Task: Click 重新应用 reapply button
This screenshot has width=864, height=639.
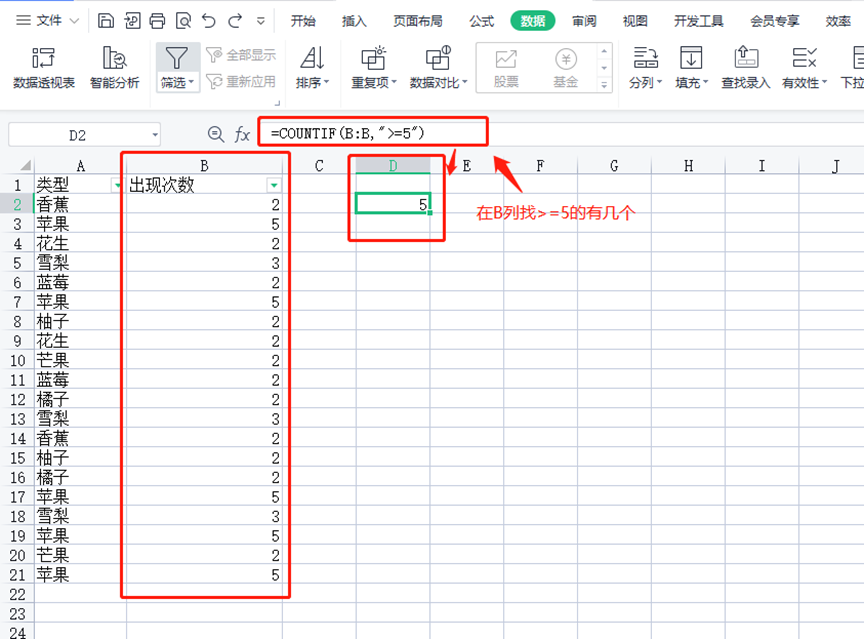Action: coord(241,82)
